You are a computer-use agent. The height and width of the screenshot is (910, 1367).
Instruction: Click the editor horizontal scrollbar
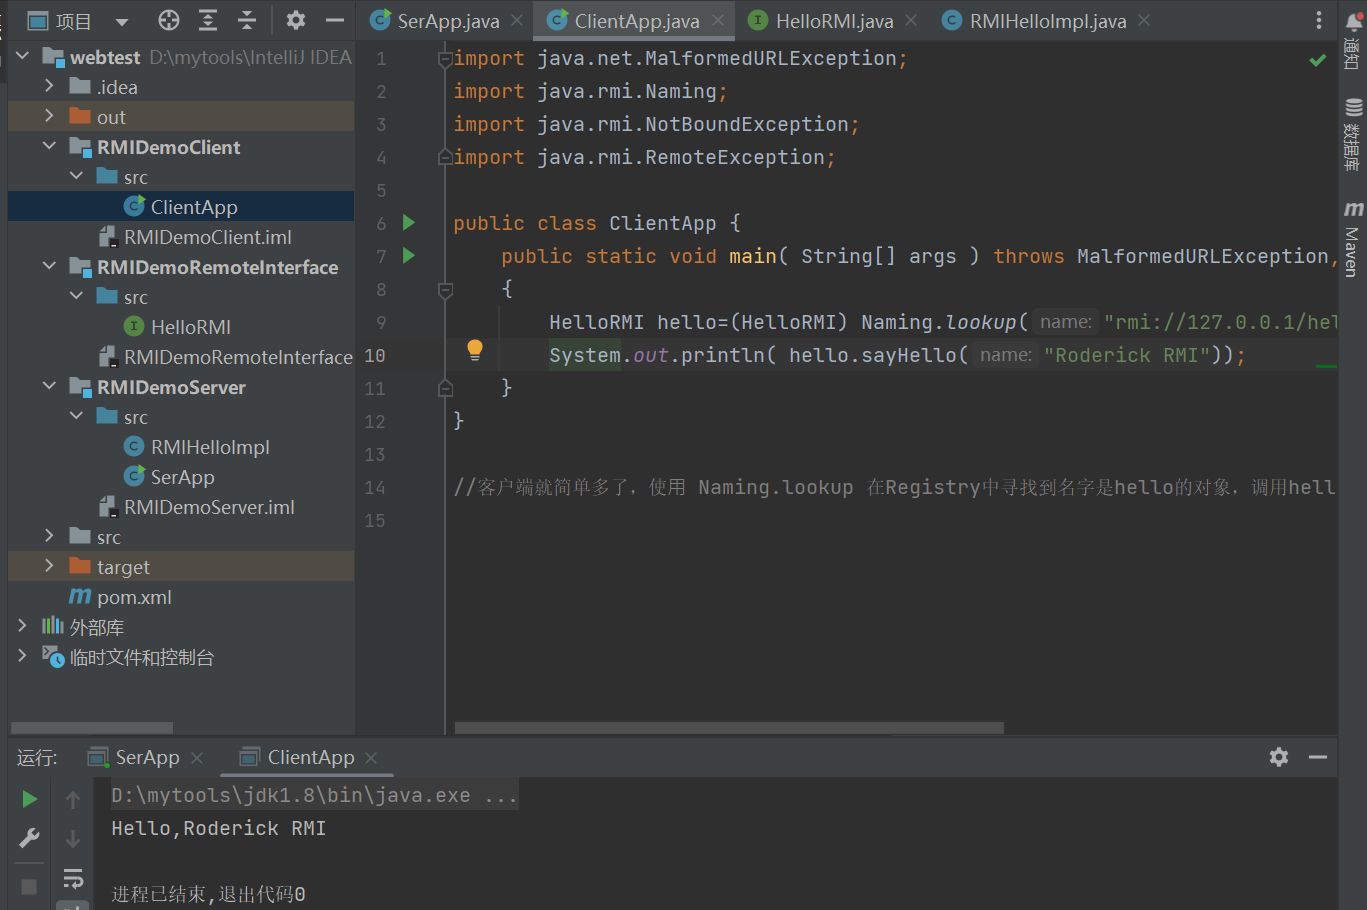[729, 728]
